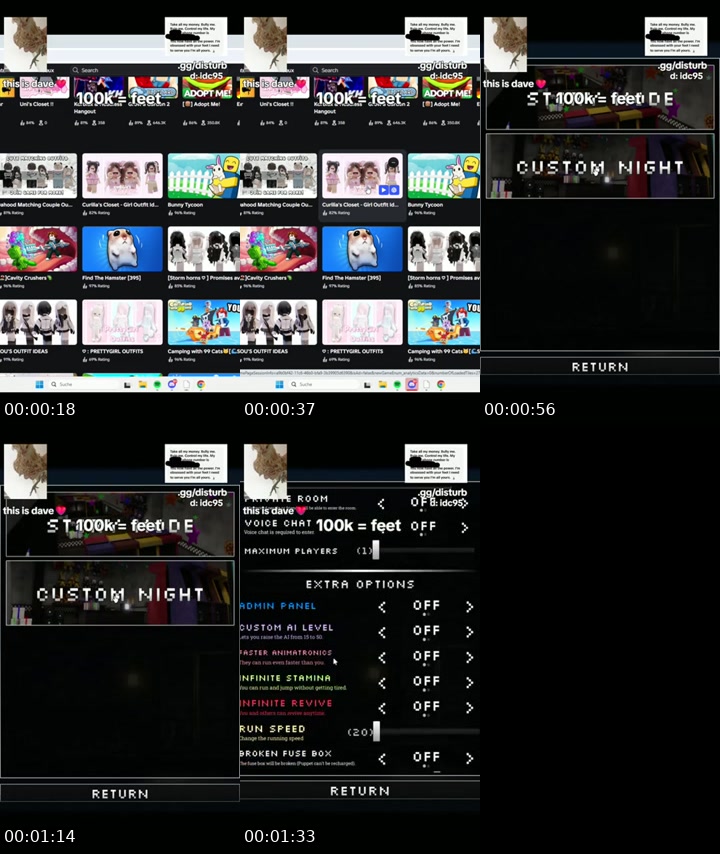Screen dimensions: 720x854
Task: Toggle the INFINITE STAMINA OFF value
Action: 426,681
